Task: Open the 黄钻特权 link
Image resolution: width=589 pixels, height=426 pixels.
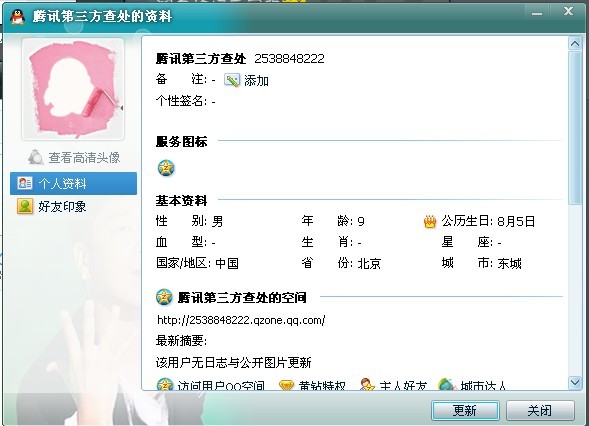Action: (322, 385)
